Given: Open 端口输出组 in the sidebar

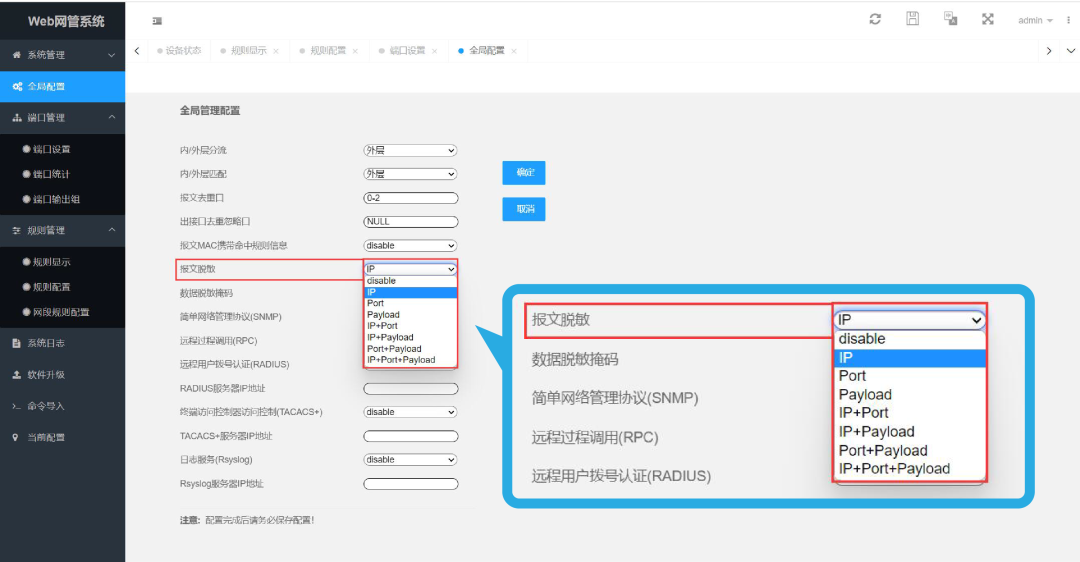Looking at the screenshot, I should [56, 199].
